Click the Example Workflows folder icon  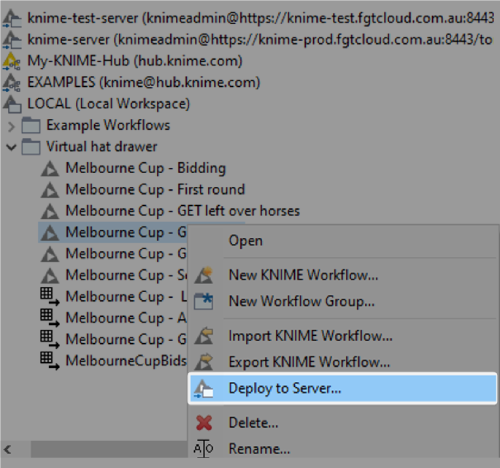click(31, 125)
